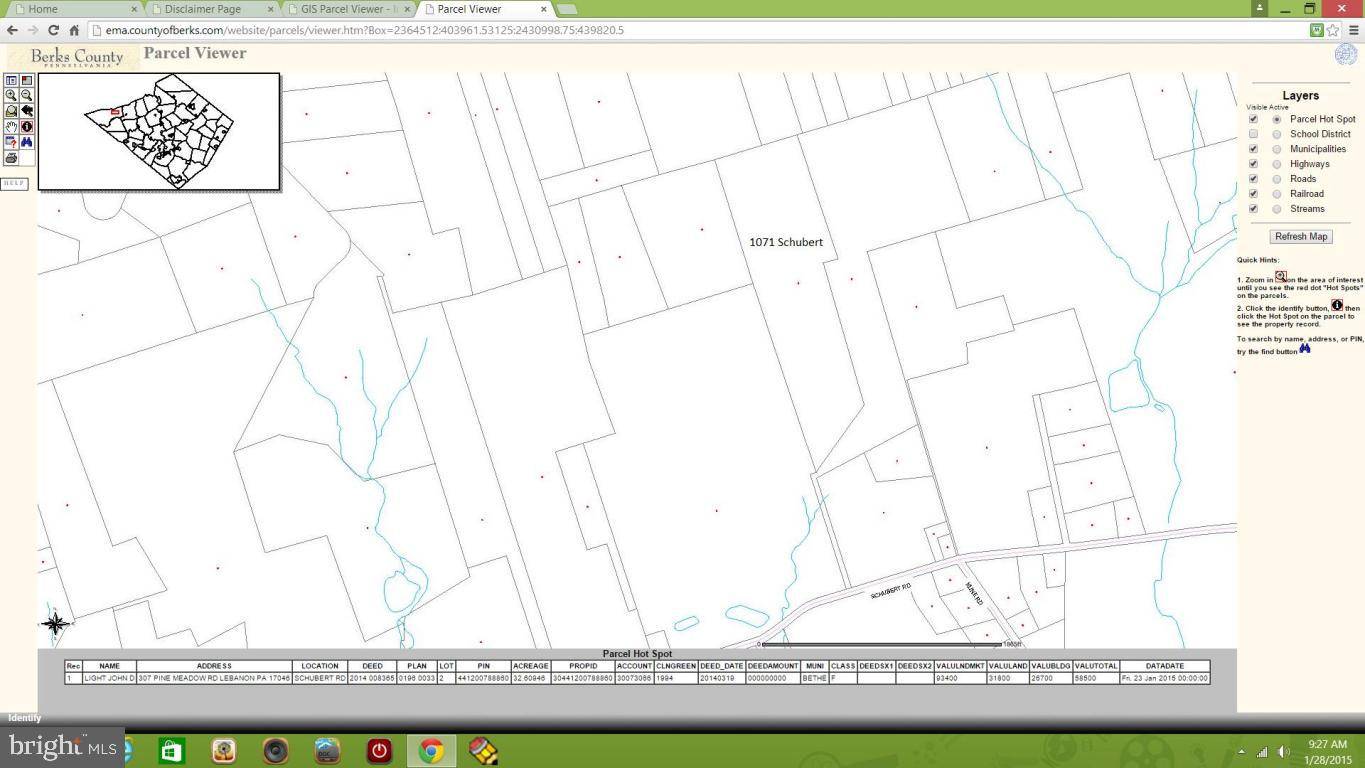This screenshot has width=1365, height=768.
Task: Click the Print map printer icon
Action: (x=11, y=158)
